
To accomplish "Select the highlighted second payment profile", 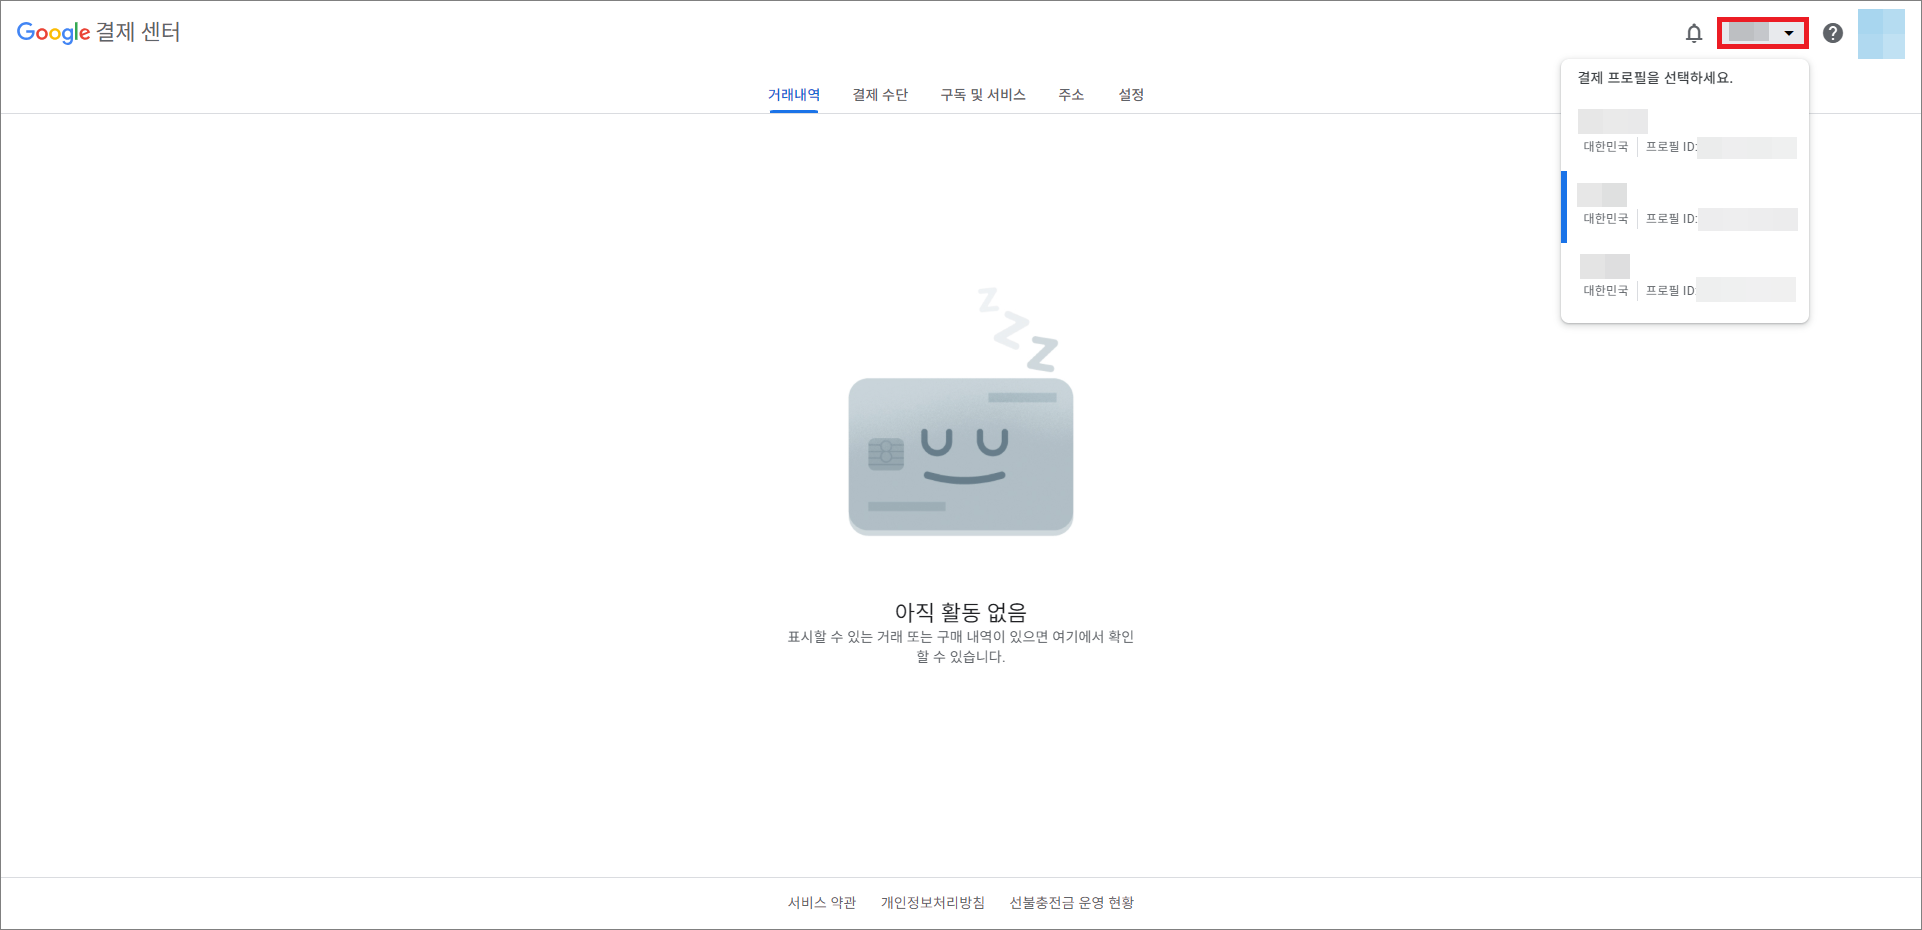I will 1685,207.
